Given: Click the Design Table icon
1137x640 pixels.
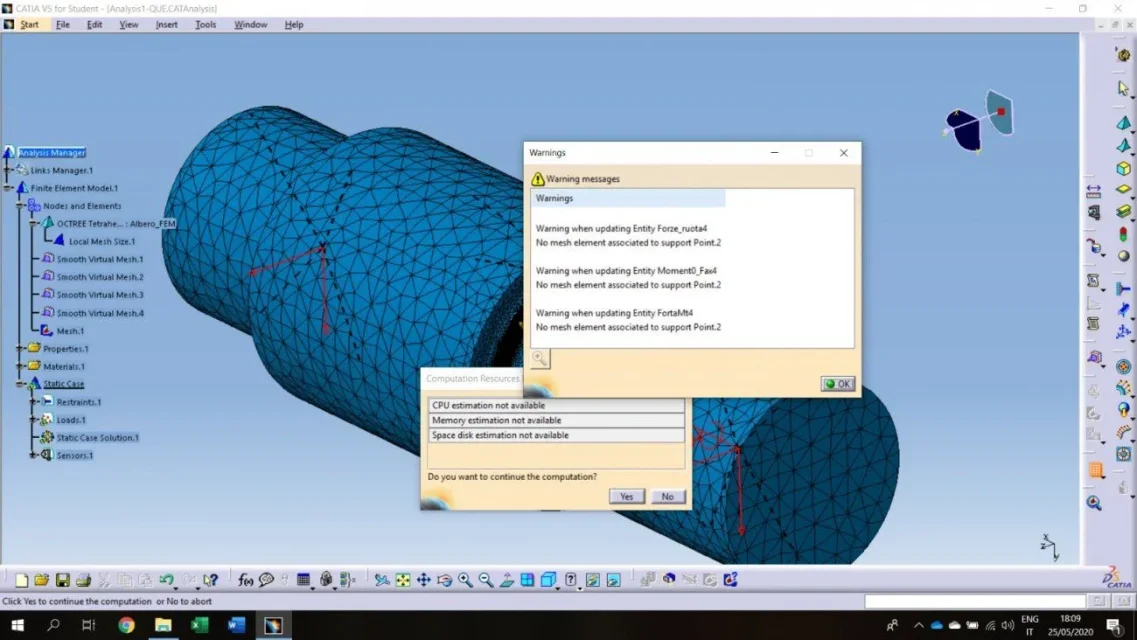Looking at the screenshot, I should [303, 580].
